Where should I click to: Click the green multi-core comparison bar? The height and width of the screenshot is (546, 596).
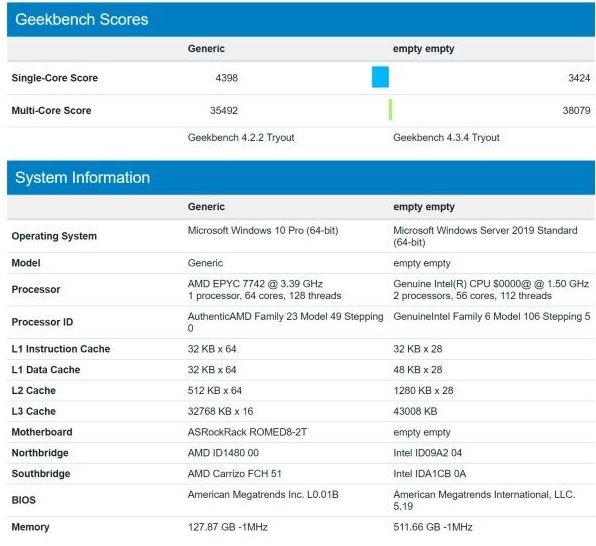tap(390, 110)
